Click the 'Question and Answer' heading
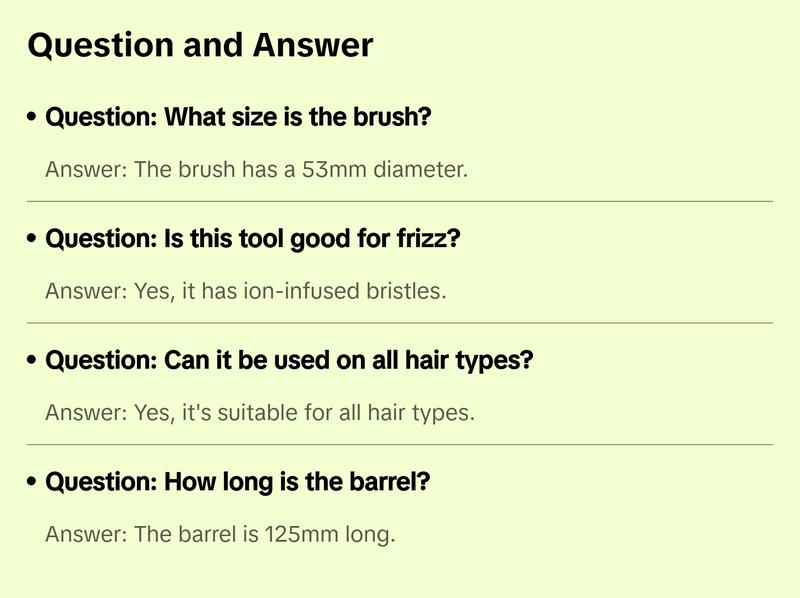Viewport: 800px width, 598px height. 200,45
